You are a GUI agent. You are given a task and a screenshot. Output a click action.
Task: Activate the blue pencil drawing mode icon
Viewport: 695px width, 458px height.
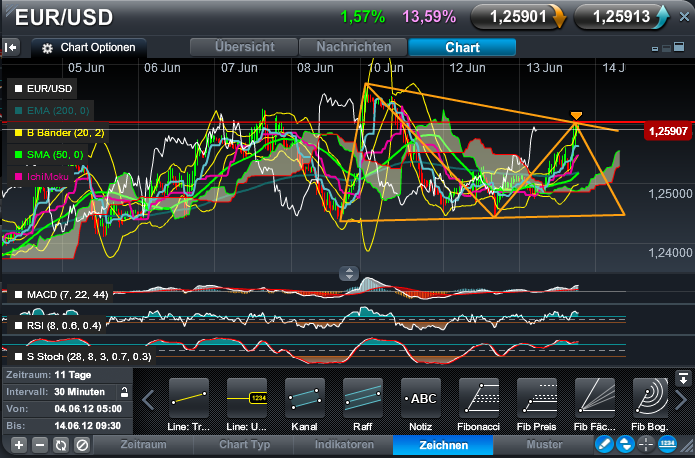(x=604, y=444)
